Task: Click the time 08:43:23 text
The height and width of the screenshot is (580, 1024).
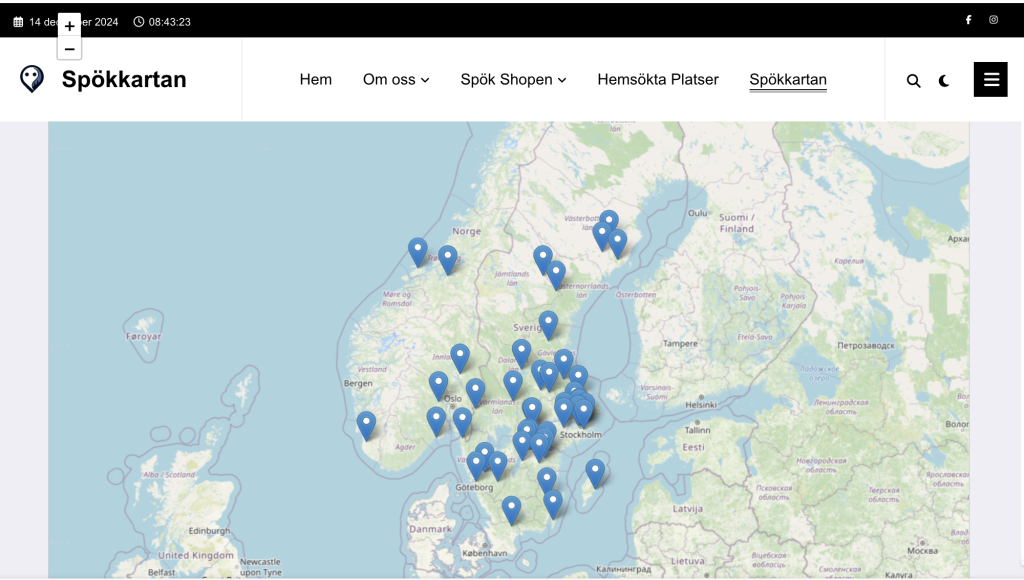Action: (170, 22)
